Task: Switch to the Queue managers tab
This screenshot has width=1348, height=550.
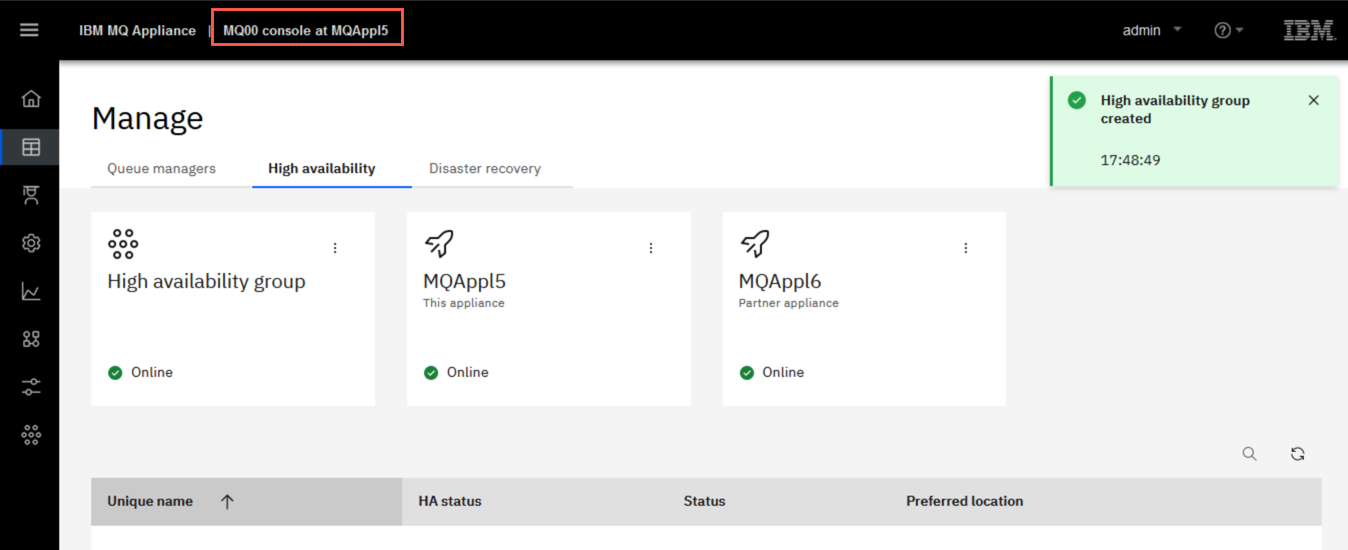Action: (x=162, y=168)
